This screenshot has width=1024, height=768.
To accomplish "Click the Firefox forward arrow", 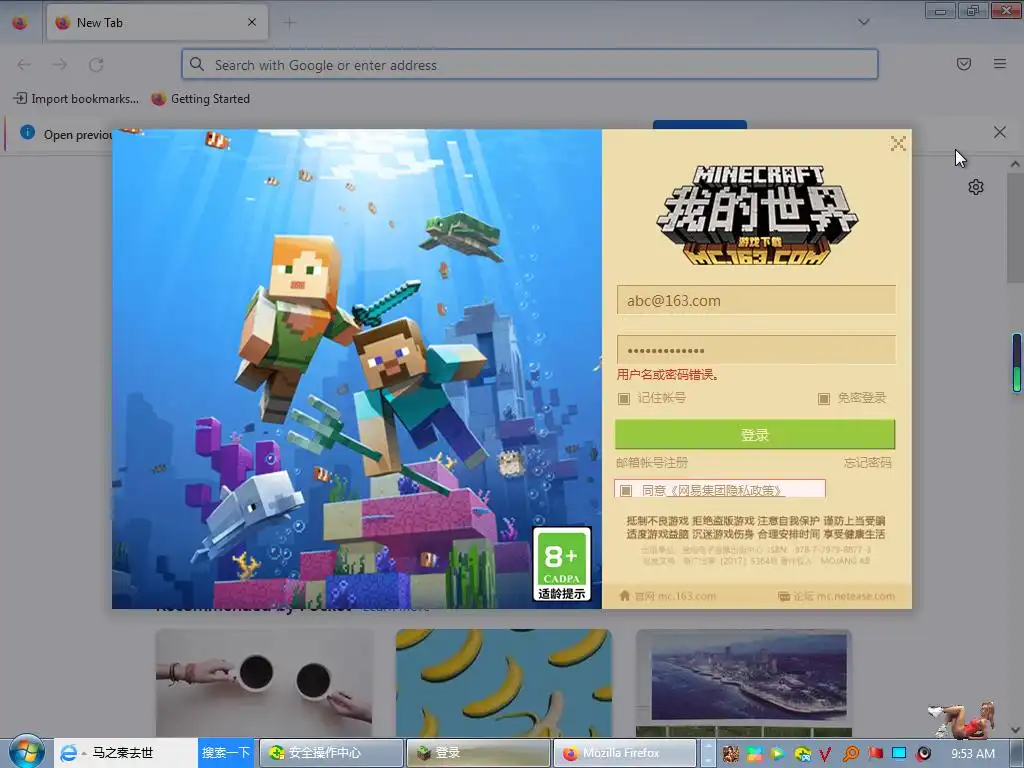I will (x=60, y=65).
